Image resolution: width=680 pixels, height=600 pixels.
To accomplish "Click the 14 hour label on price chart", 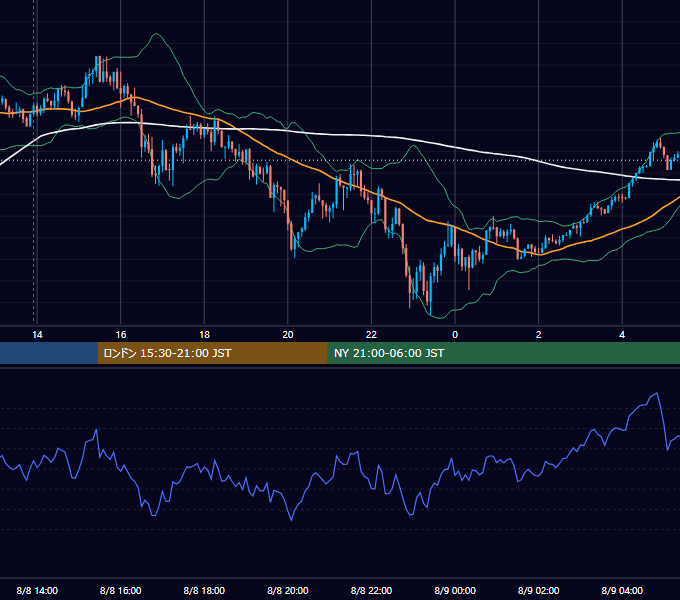I will coord(37,335).
